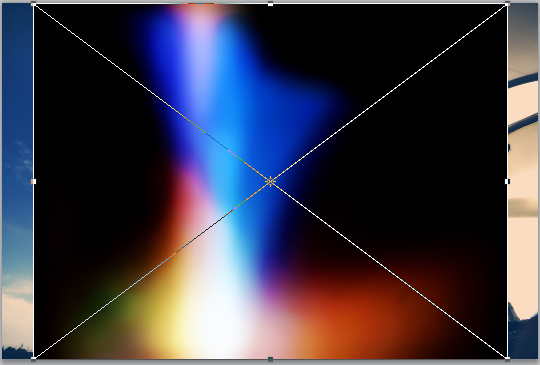The height and width of the screenshot is (365, 540).
Task: Click the transform center reference point
Action: click(x=270, y=181)
